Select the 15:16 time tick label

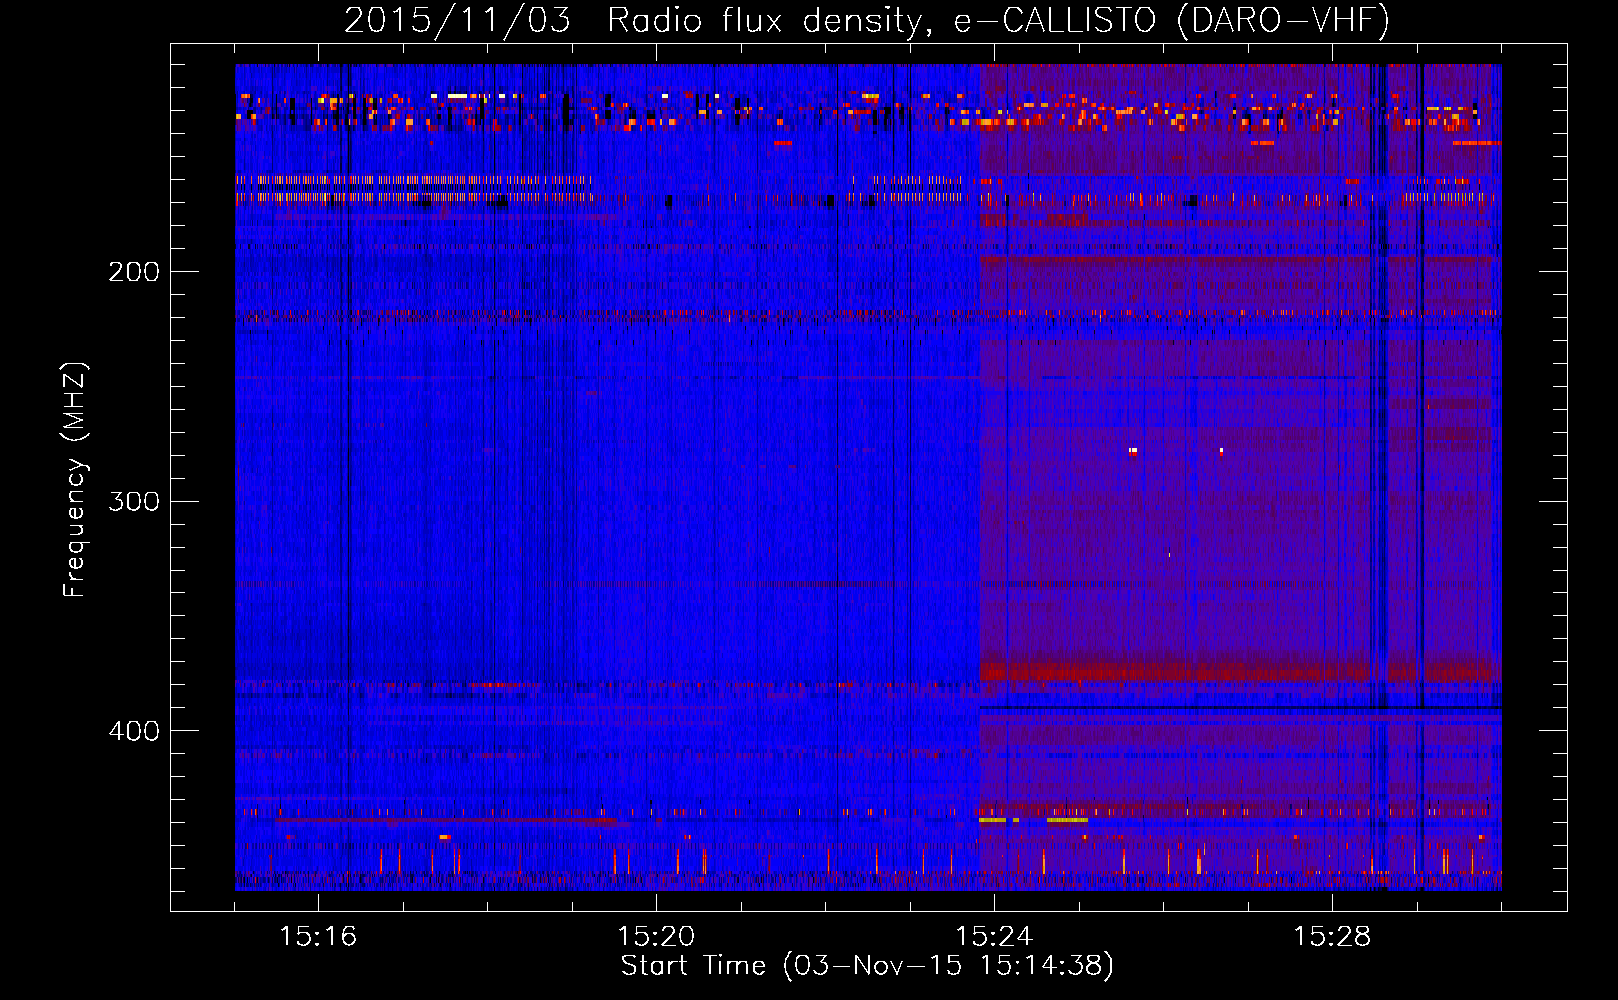point(318,937)
